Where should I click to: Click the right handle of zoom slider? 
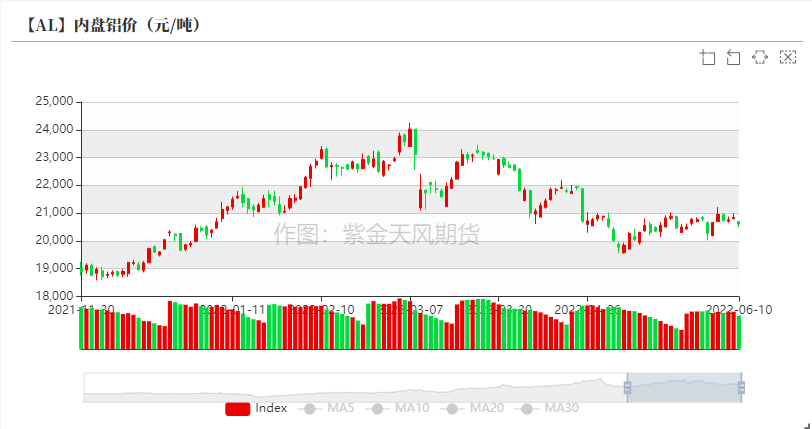pyautogui.click(x=741, y=387)
